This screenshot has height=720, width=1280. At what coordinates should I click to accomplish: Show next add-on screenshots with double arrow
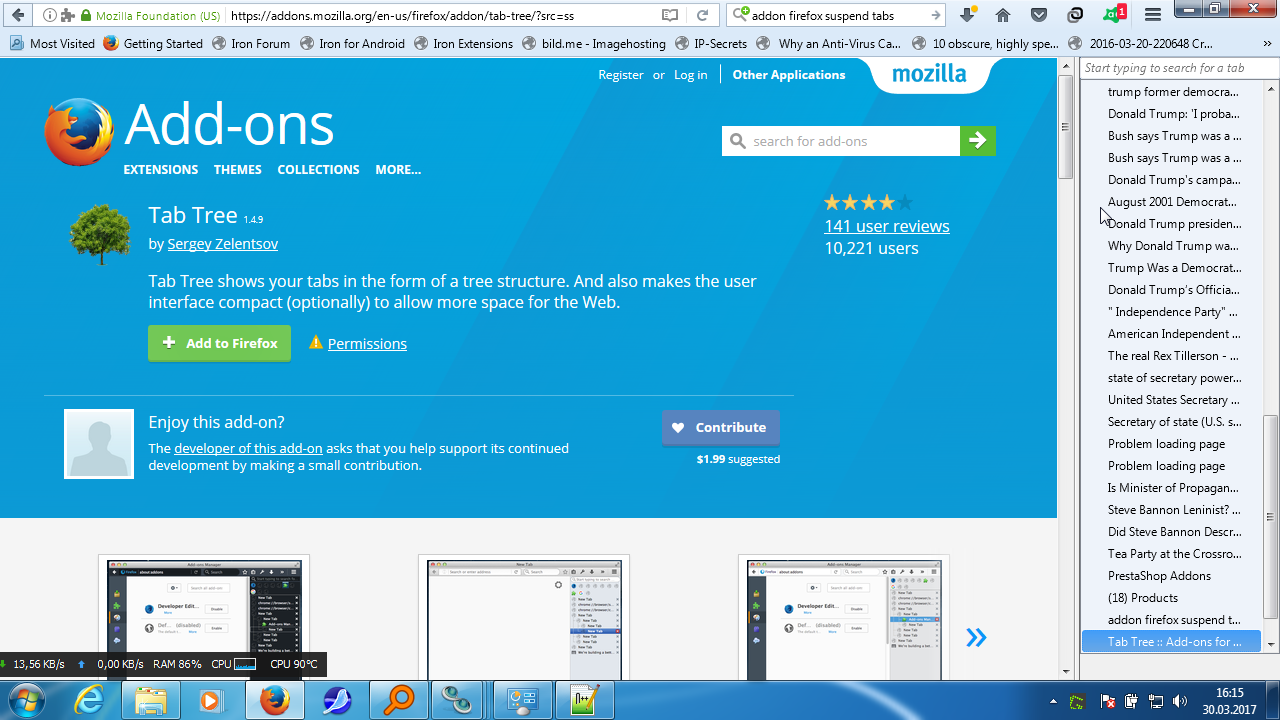click(x=976, y=637)
